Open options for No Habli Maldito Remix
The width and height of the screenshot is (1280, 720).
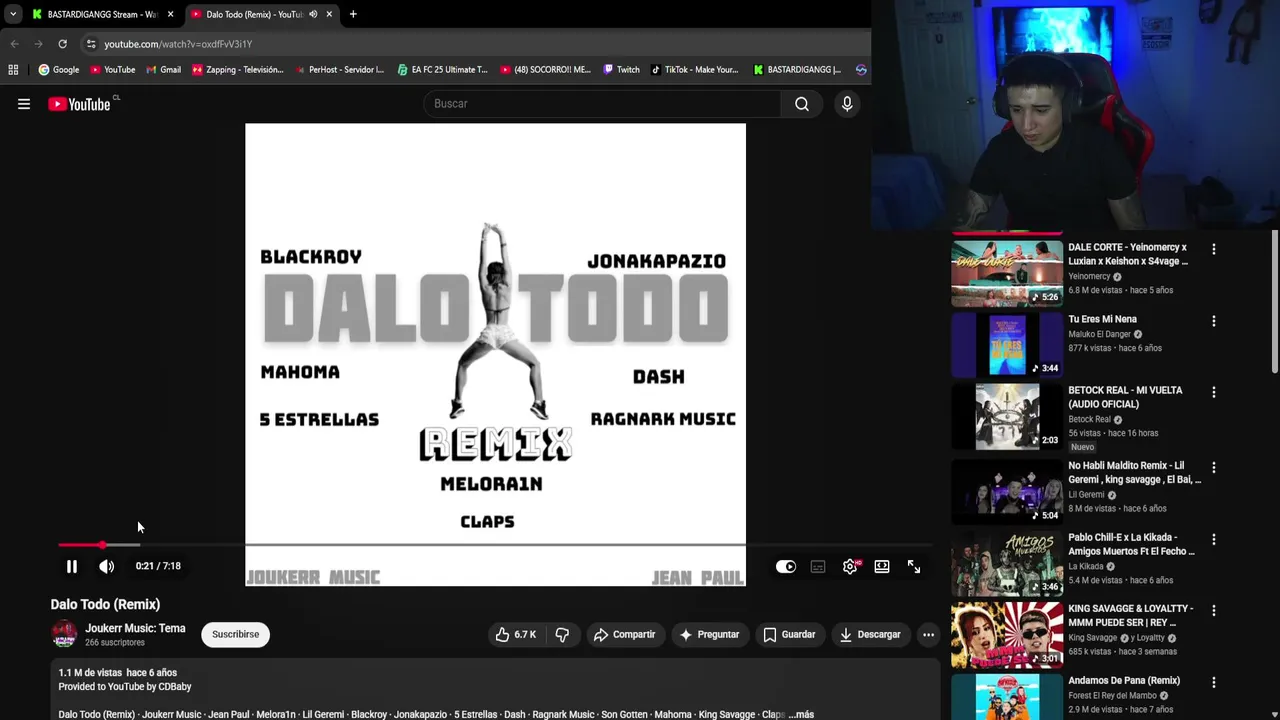pyautogui.click(x=1214, y=467)
